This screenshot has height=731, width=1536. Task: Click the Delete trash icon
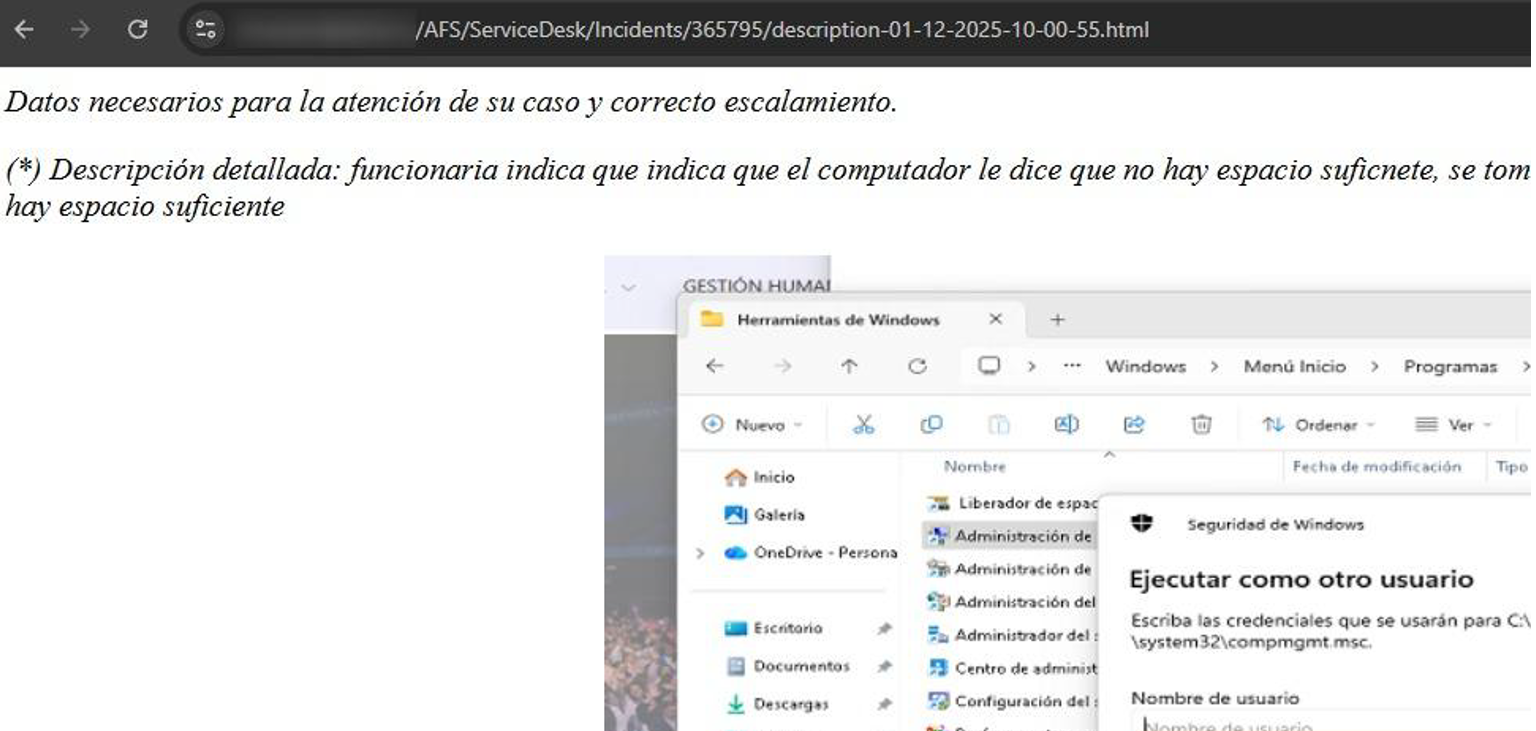(1201, 425)
